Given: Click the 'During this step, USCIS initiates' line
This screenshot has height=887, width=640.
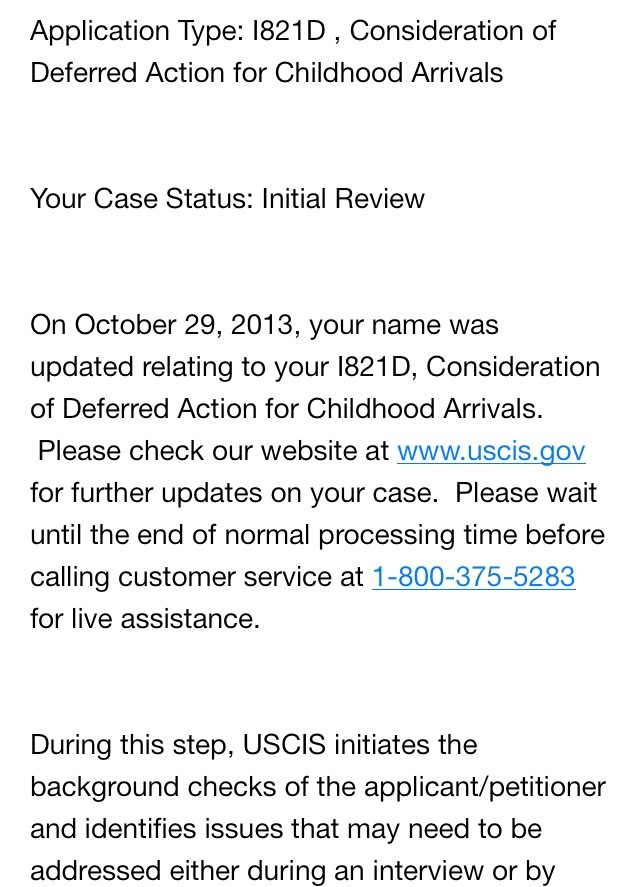Looking at the screenshot, I should (254, 746).
